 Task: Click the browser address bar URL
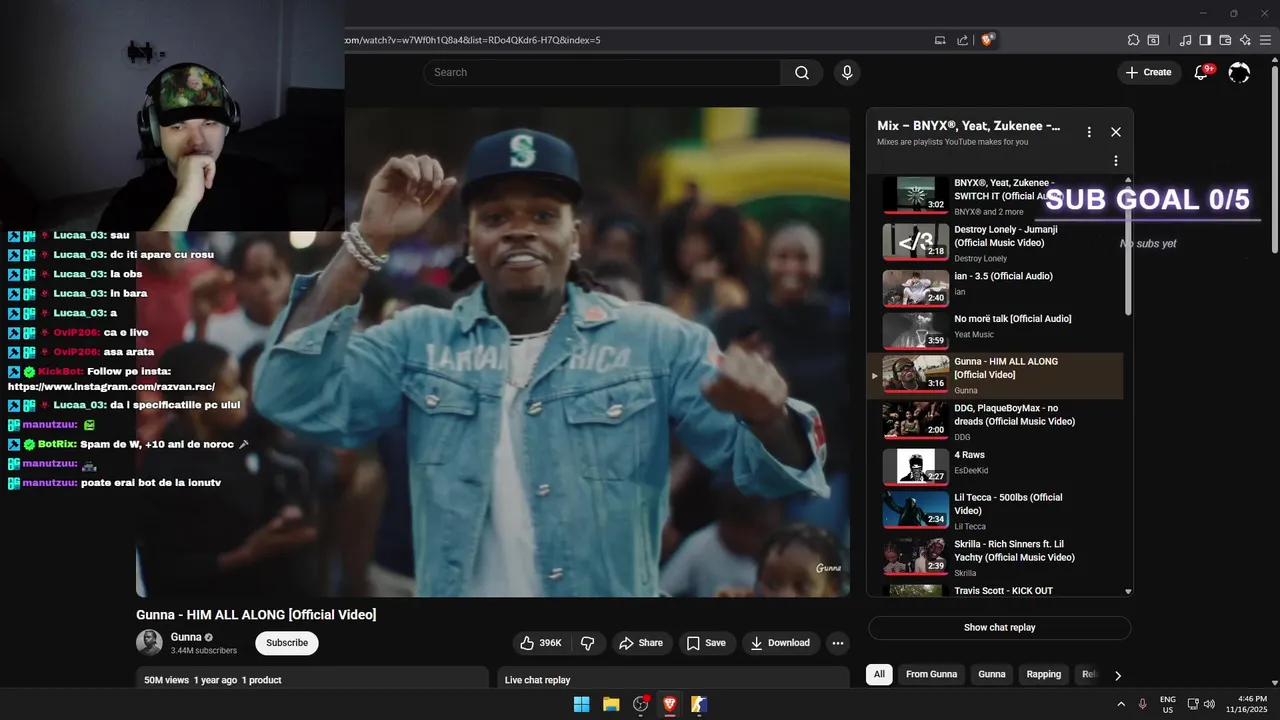tap(471, 40)
